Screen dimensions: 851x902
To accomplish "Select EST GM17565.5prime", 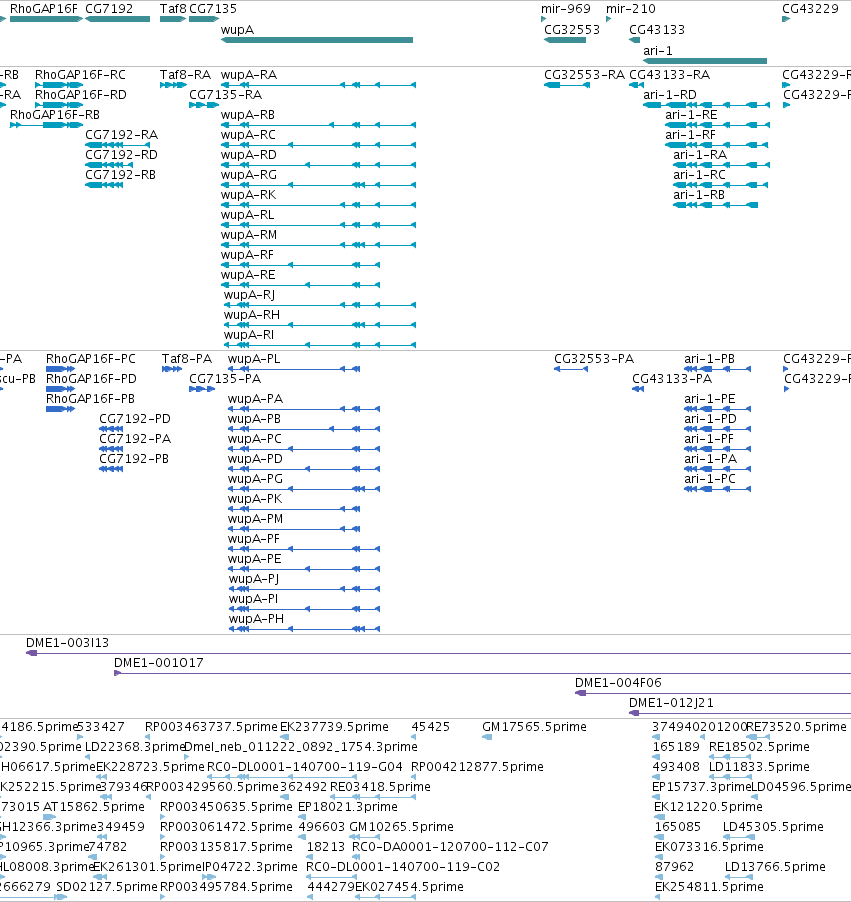I will 535,727.
